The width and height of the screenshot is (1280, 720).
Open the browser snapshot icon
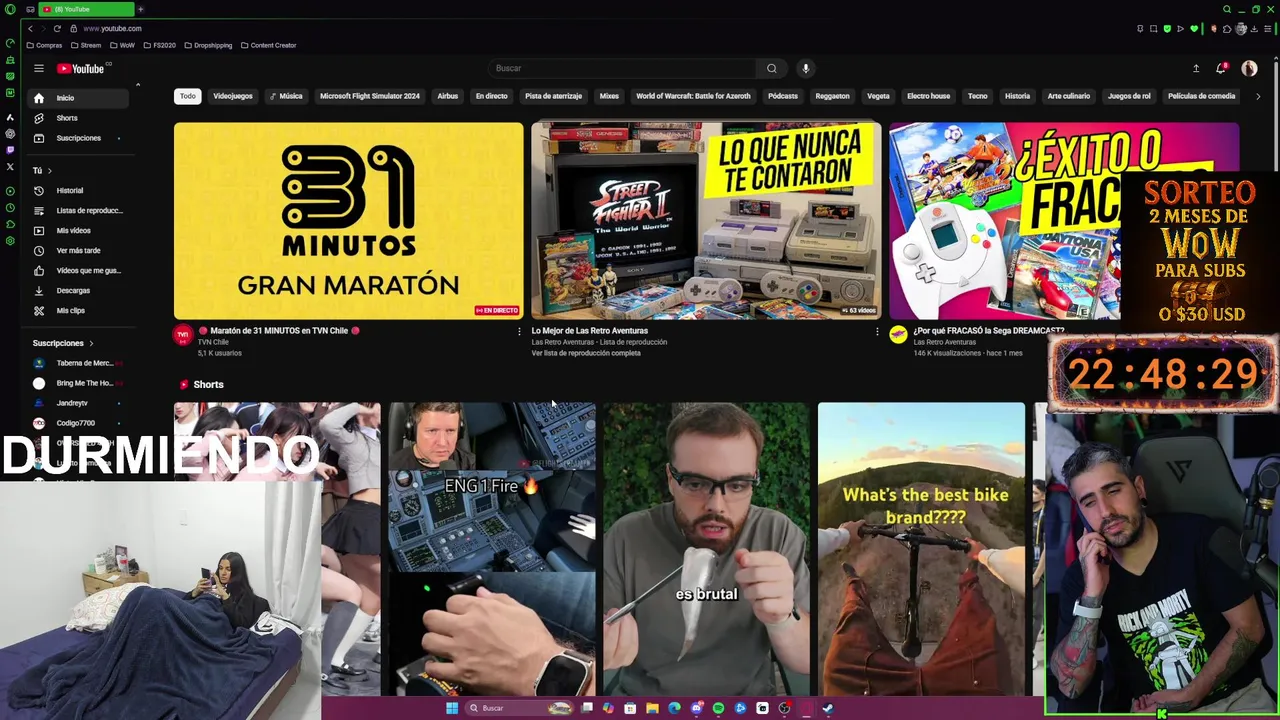[x=1153, y=28]
